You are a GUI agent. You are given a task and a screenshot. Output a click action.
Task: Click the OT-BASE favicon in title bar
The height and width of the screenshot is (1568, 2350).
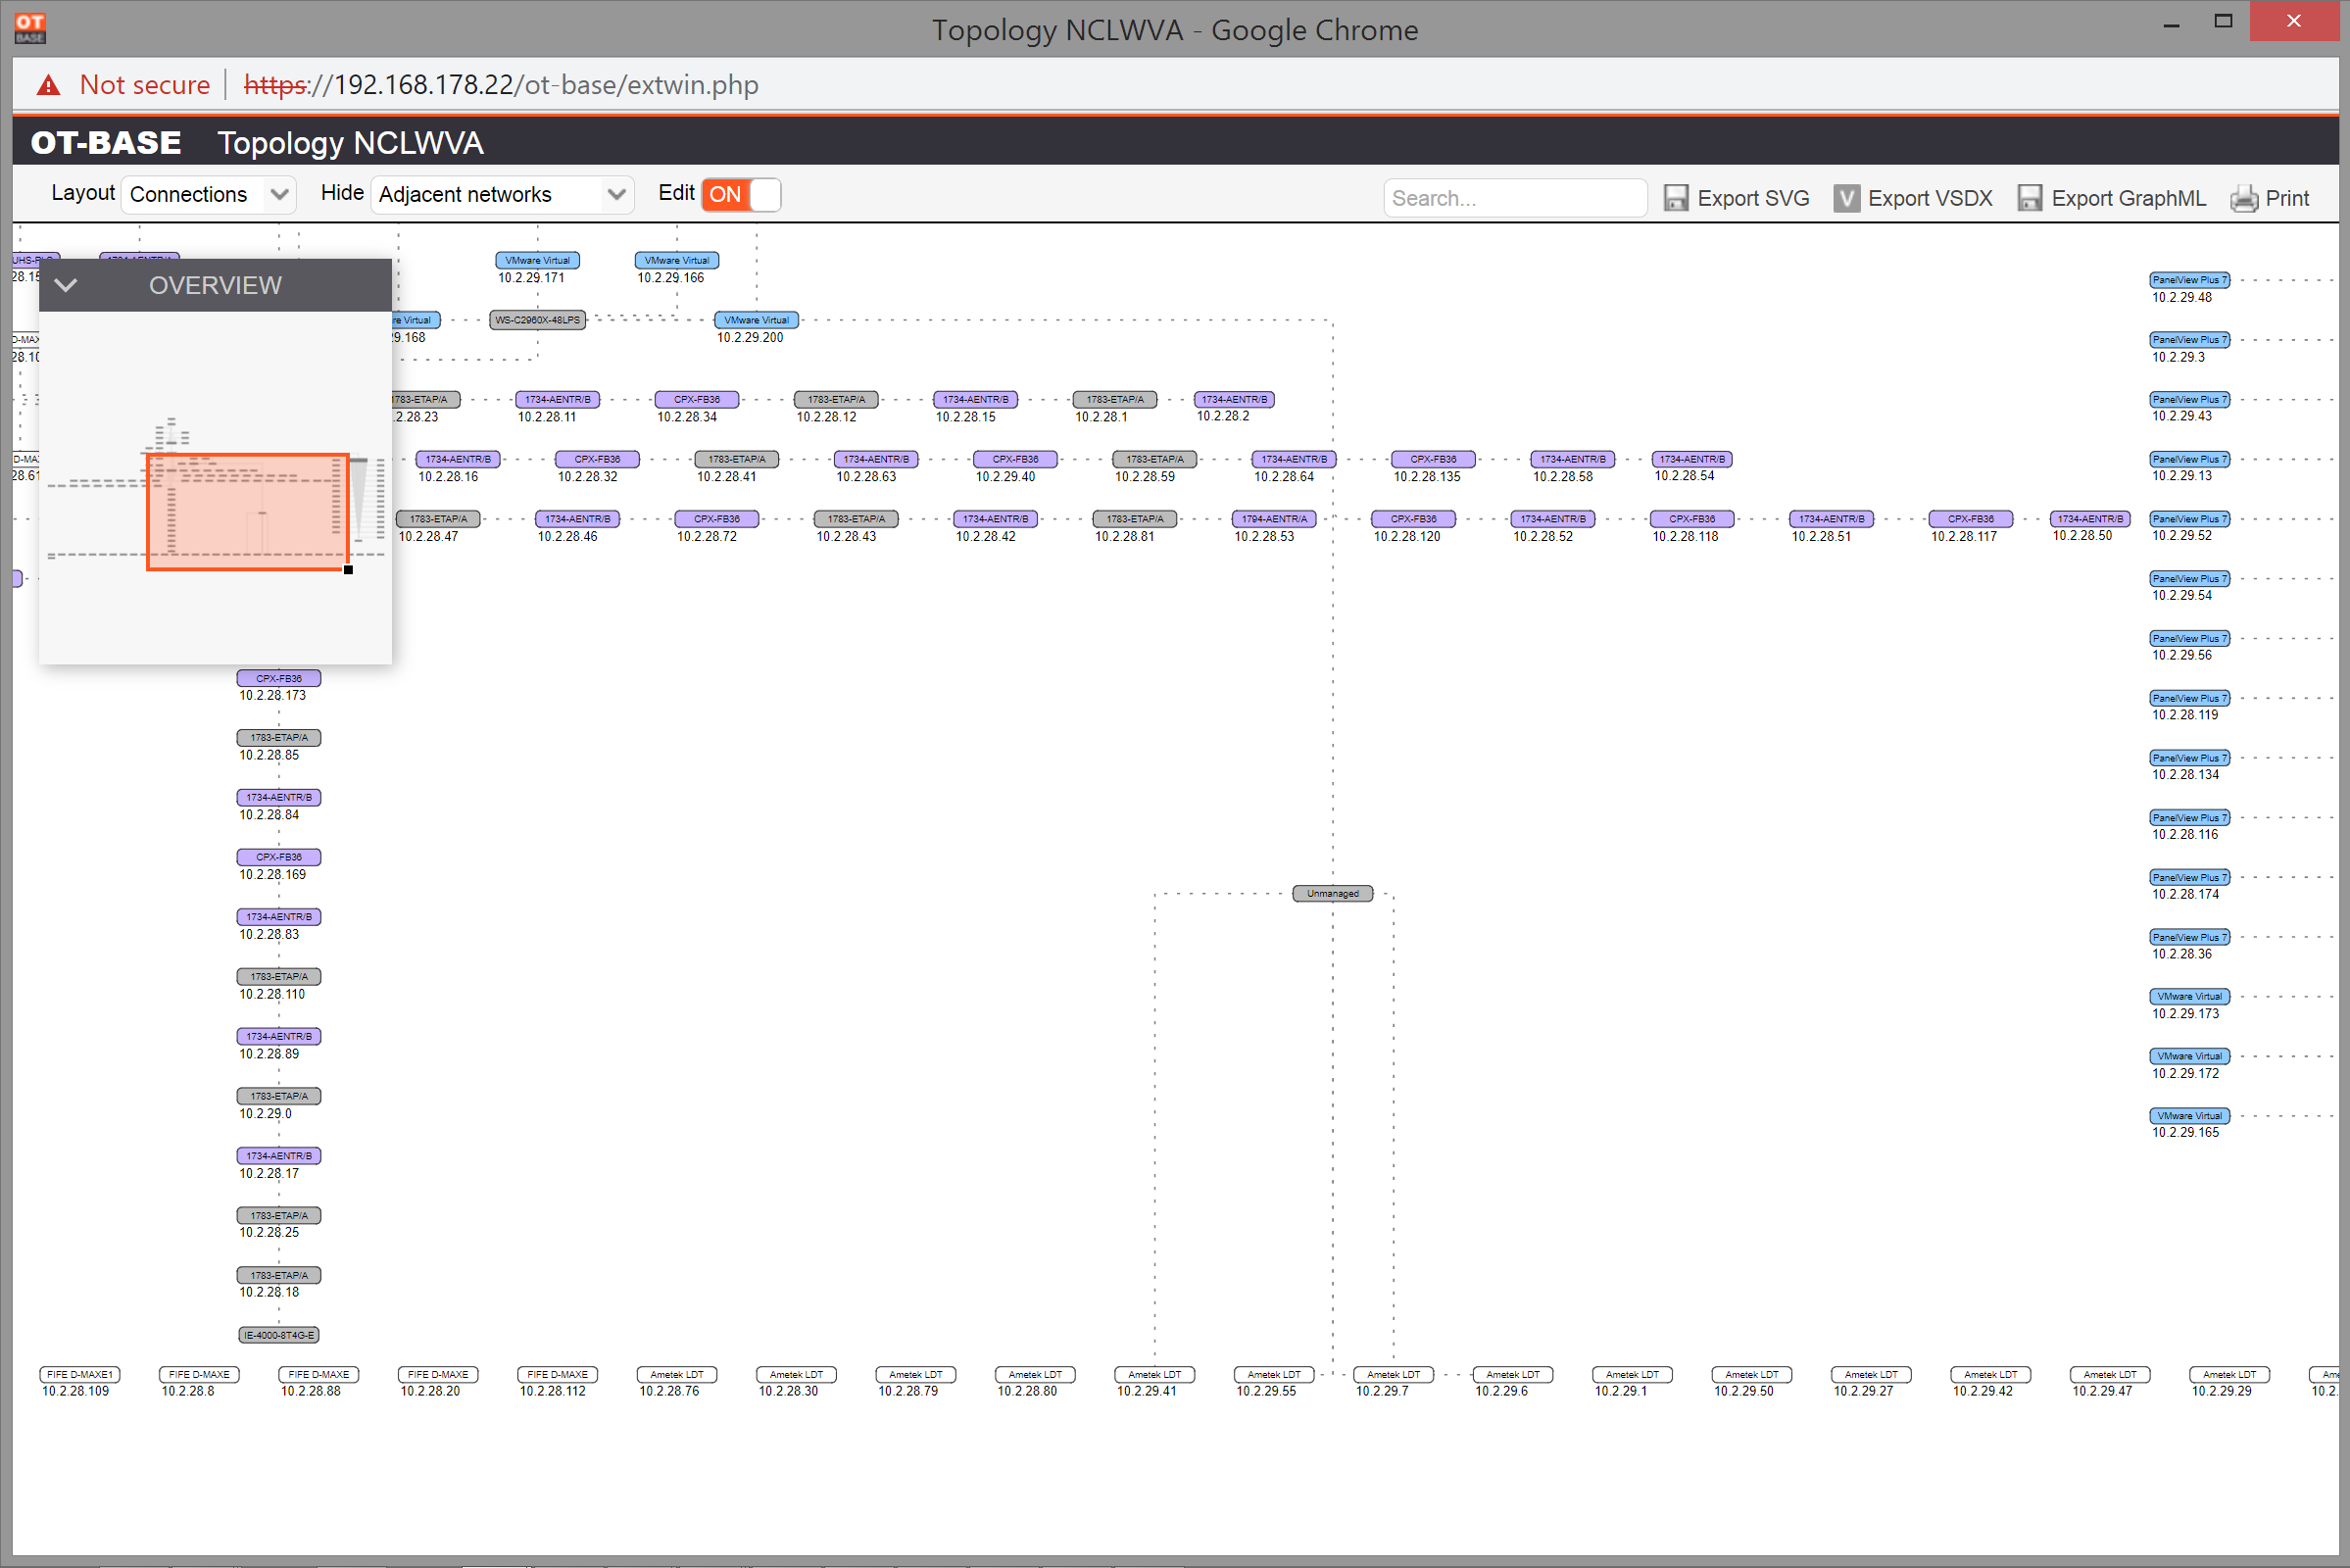coord(30,28)
